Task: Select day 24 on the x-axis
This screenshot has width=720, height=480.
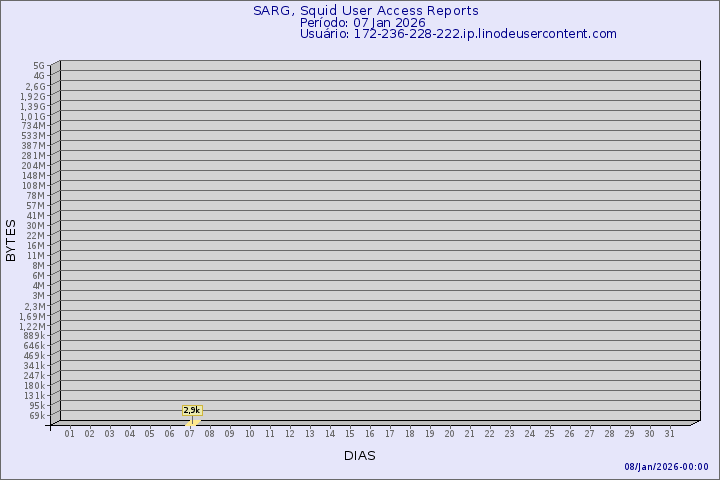Action: (529, 433)
